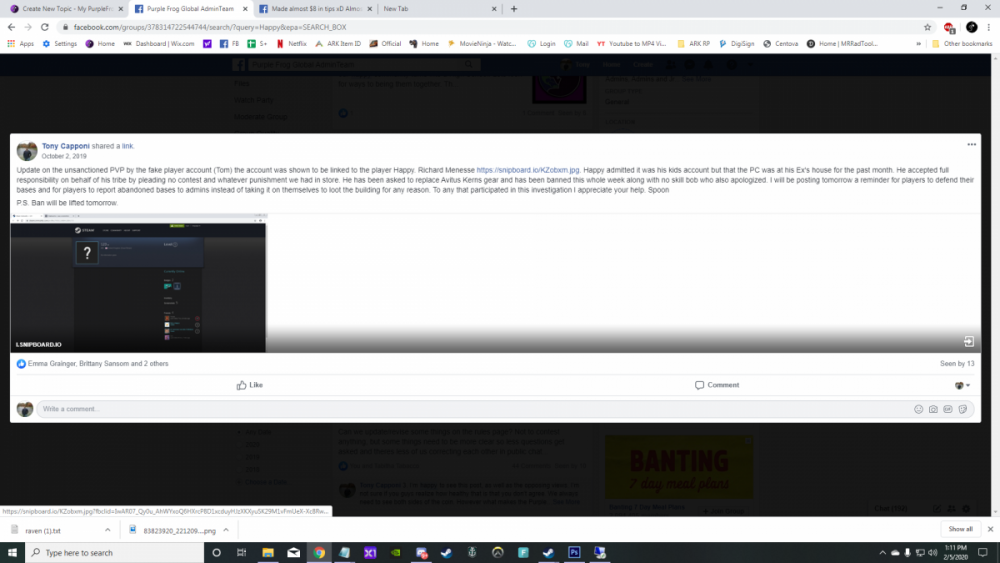This screenshot has height=563, width=1000.
Task: Open Overwatch icon on taskbar
Action: [x=497, y=553]
